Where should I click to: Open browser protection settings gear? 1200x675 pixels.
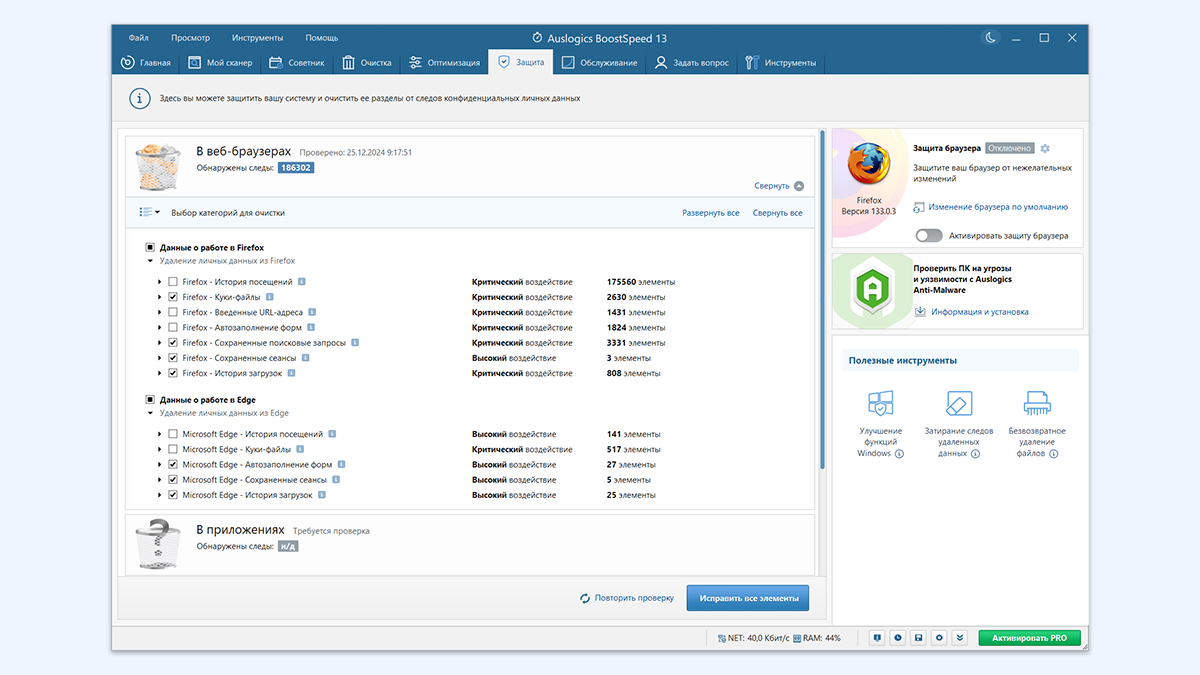pos(1045,148)
